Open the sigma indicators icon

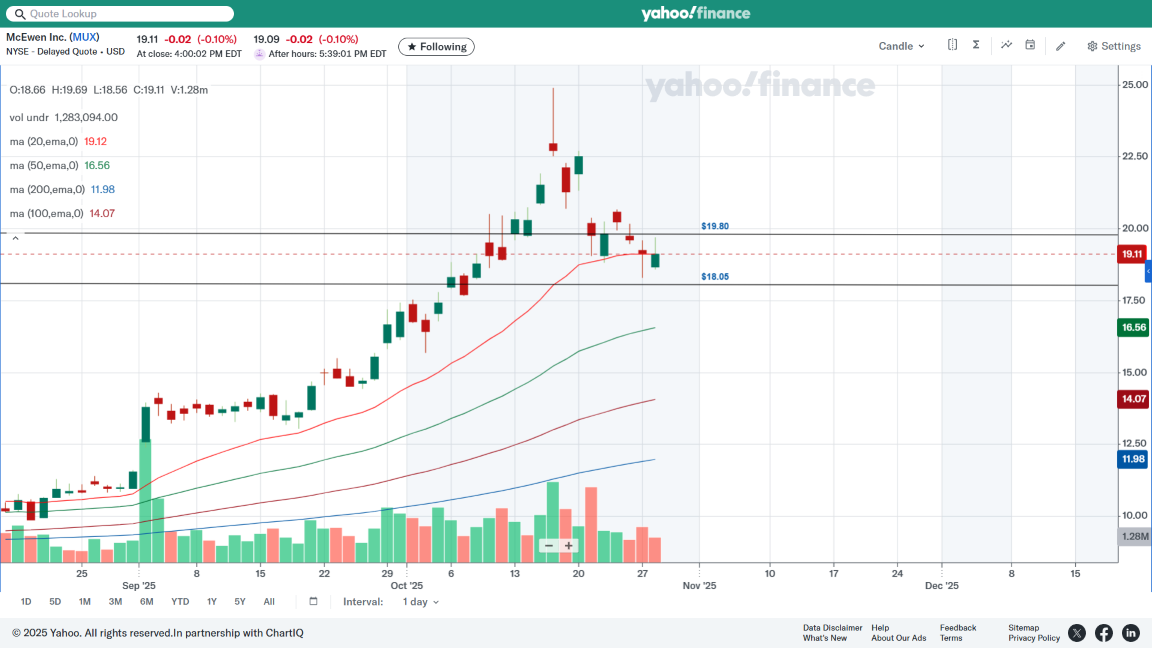pyautogui.click(x=976, y=45)
